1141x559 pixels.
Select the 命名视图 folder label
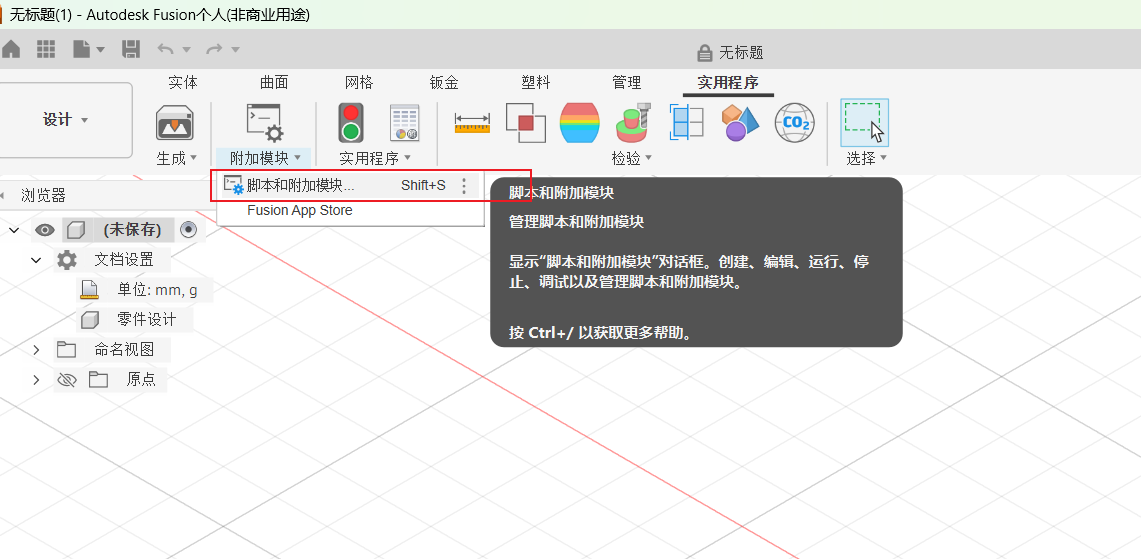click(124, 349)
